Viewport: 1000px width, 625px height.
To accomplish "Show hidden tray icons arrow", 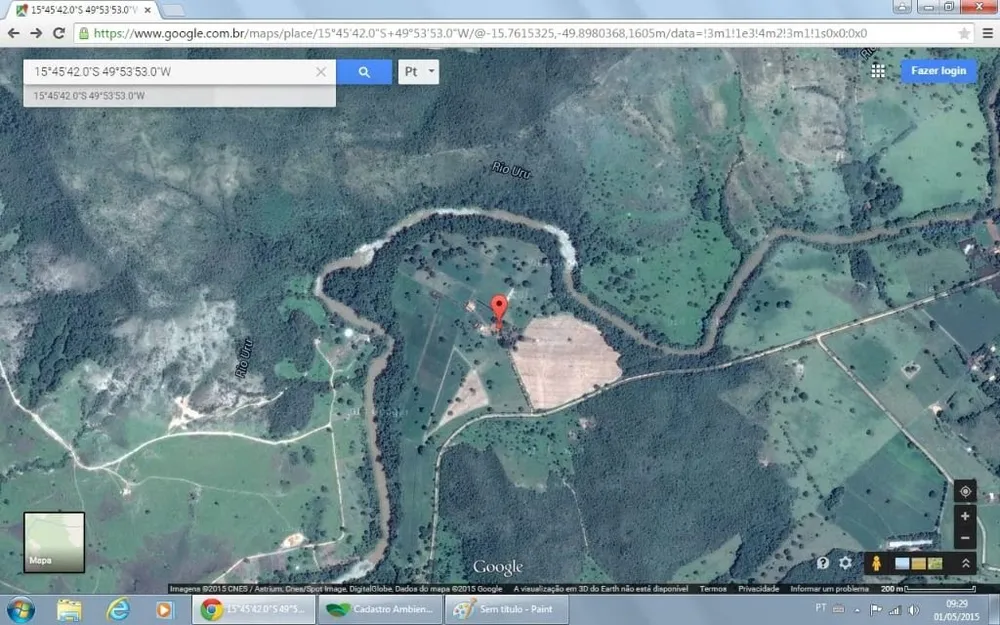I will [857, 610].
